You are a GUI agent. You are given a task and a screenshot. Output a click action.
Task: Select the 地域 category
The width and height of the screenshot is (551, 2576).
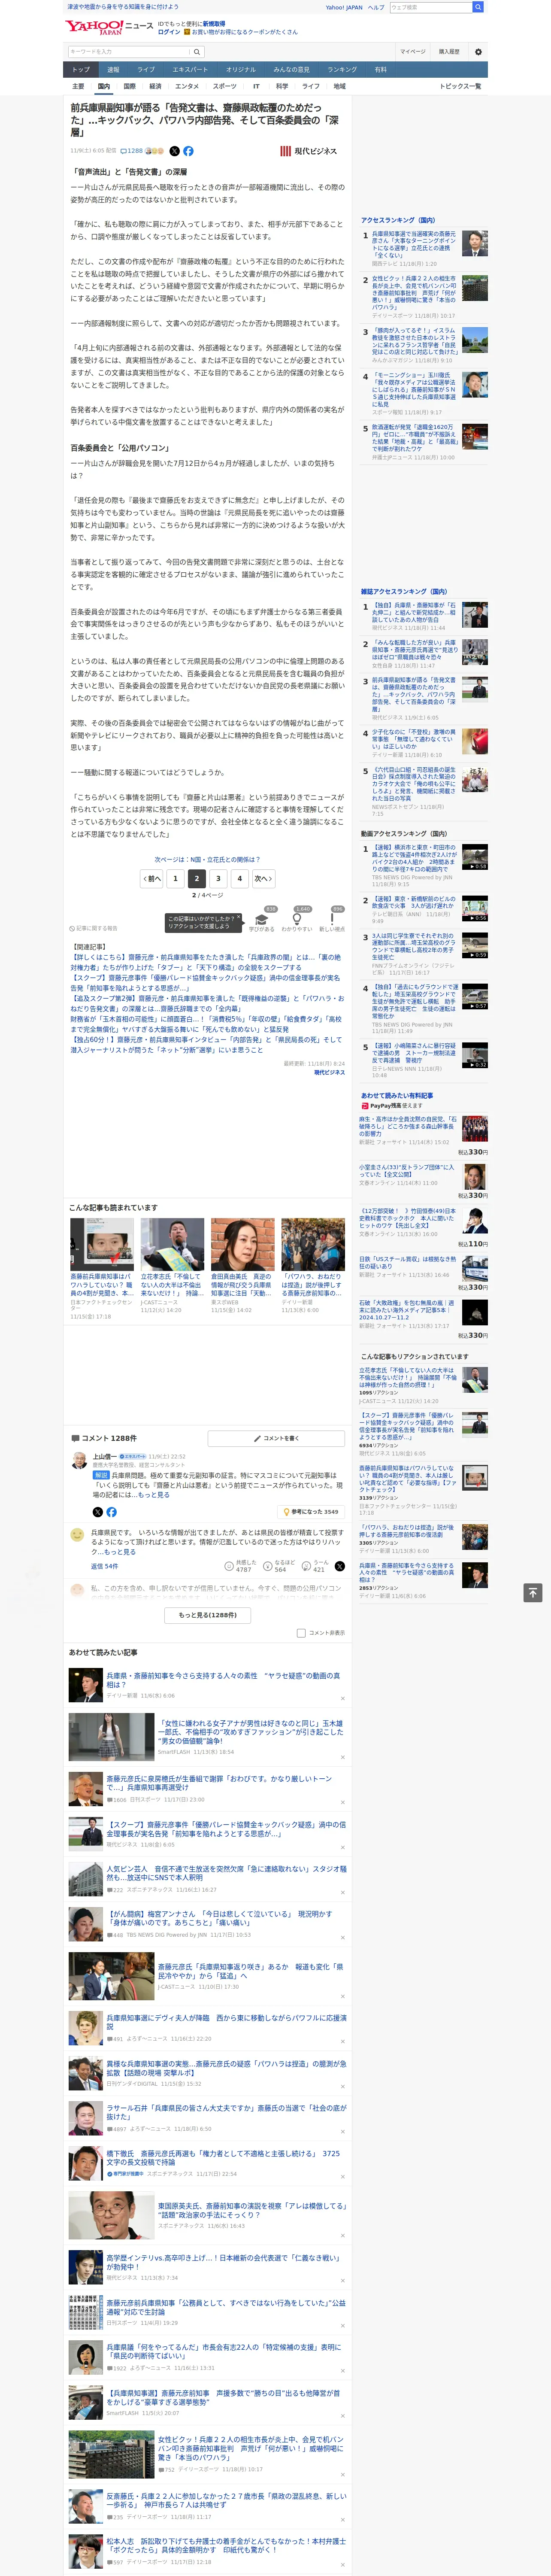click(x=339, y=86)
